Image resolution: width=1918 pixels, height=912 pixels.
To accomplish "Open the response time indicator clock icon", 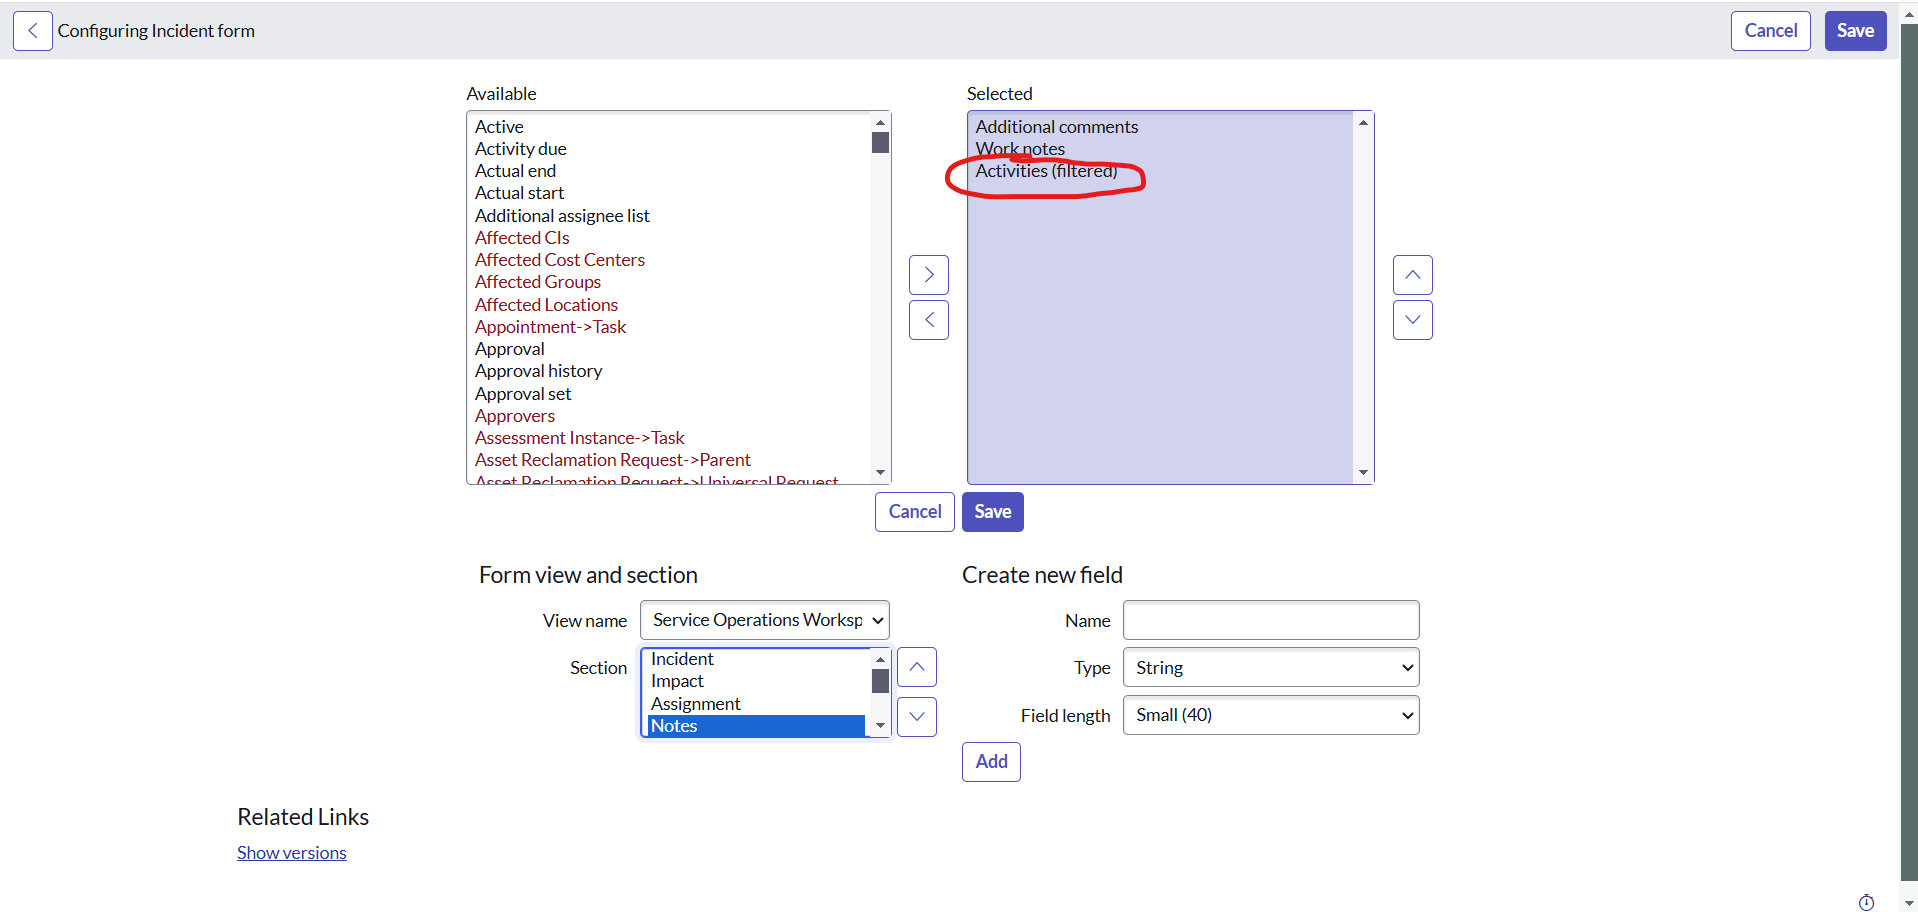I will [1868, 901].
